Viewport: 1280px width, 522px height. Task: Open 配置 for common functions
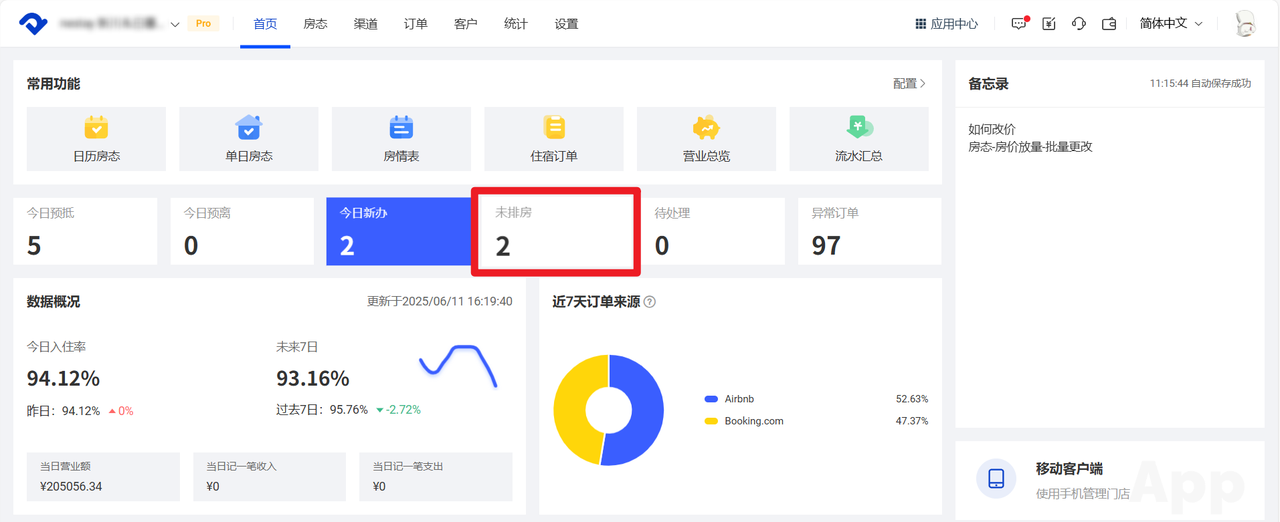point(909,84)
